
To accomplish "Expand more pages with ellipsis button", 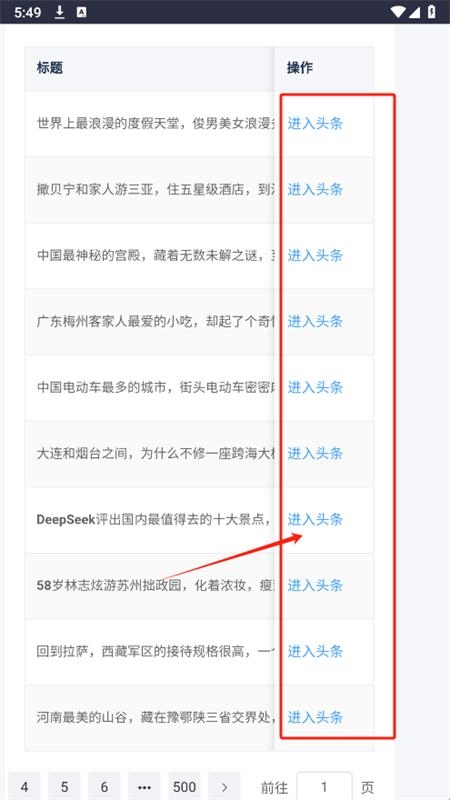I will [144, 787].
